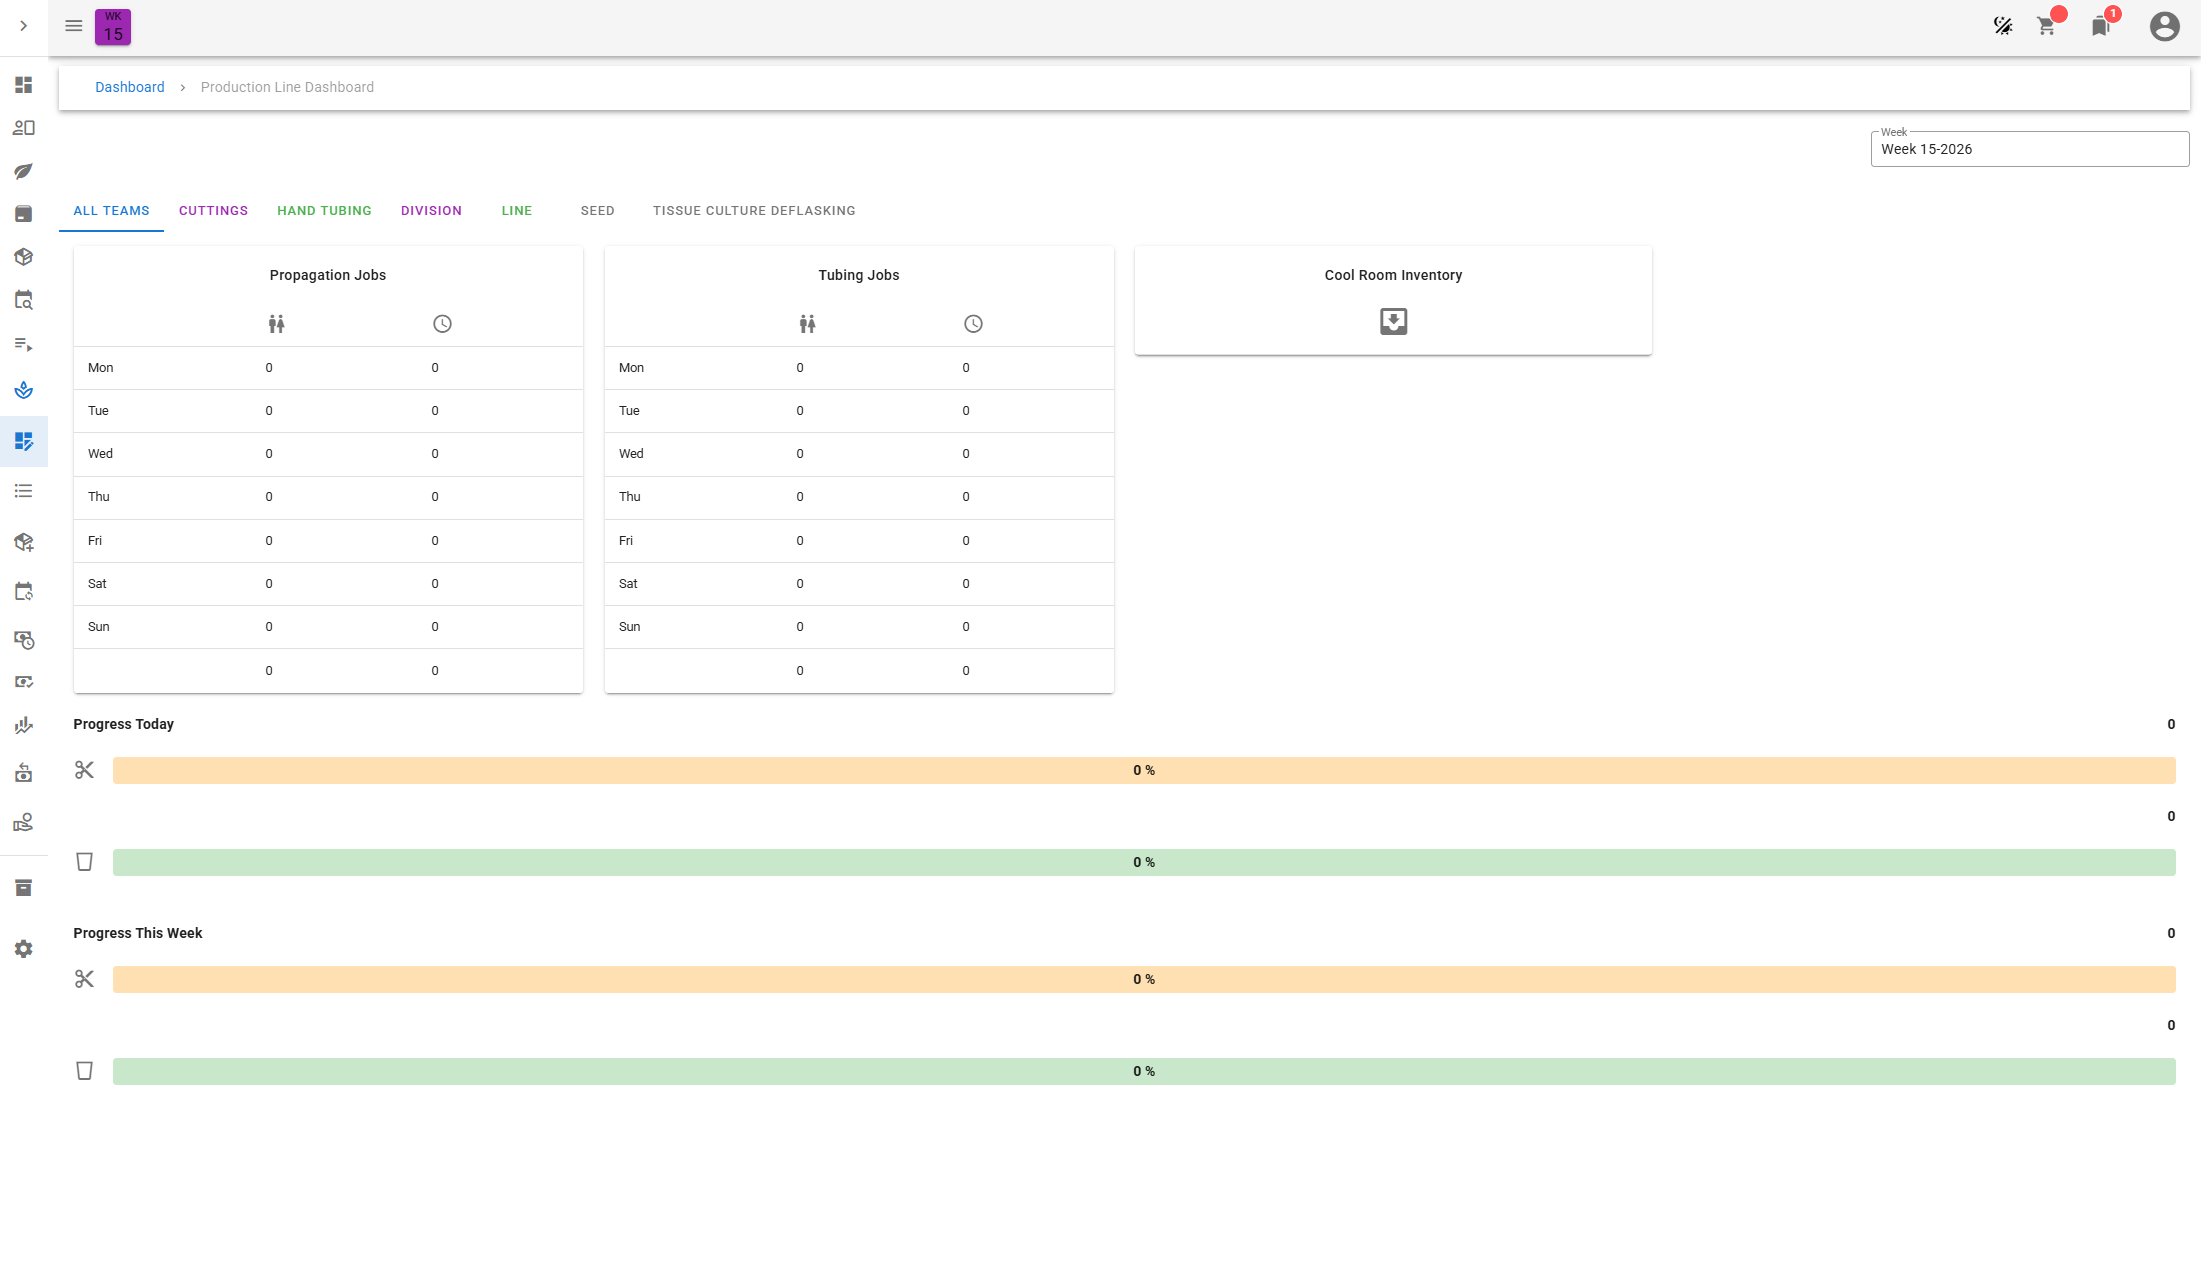Click the purple week 15 badge

click(x=113, y=27)
